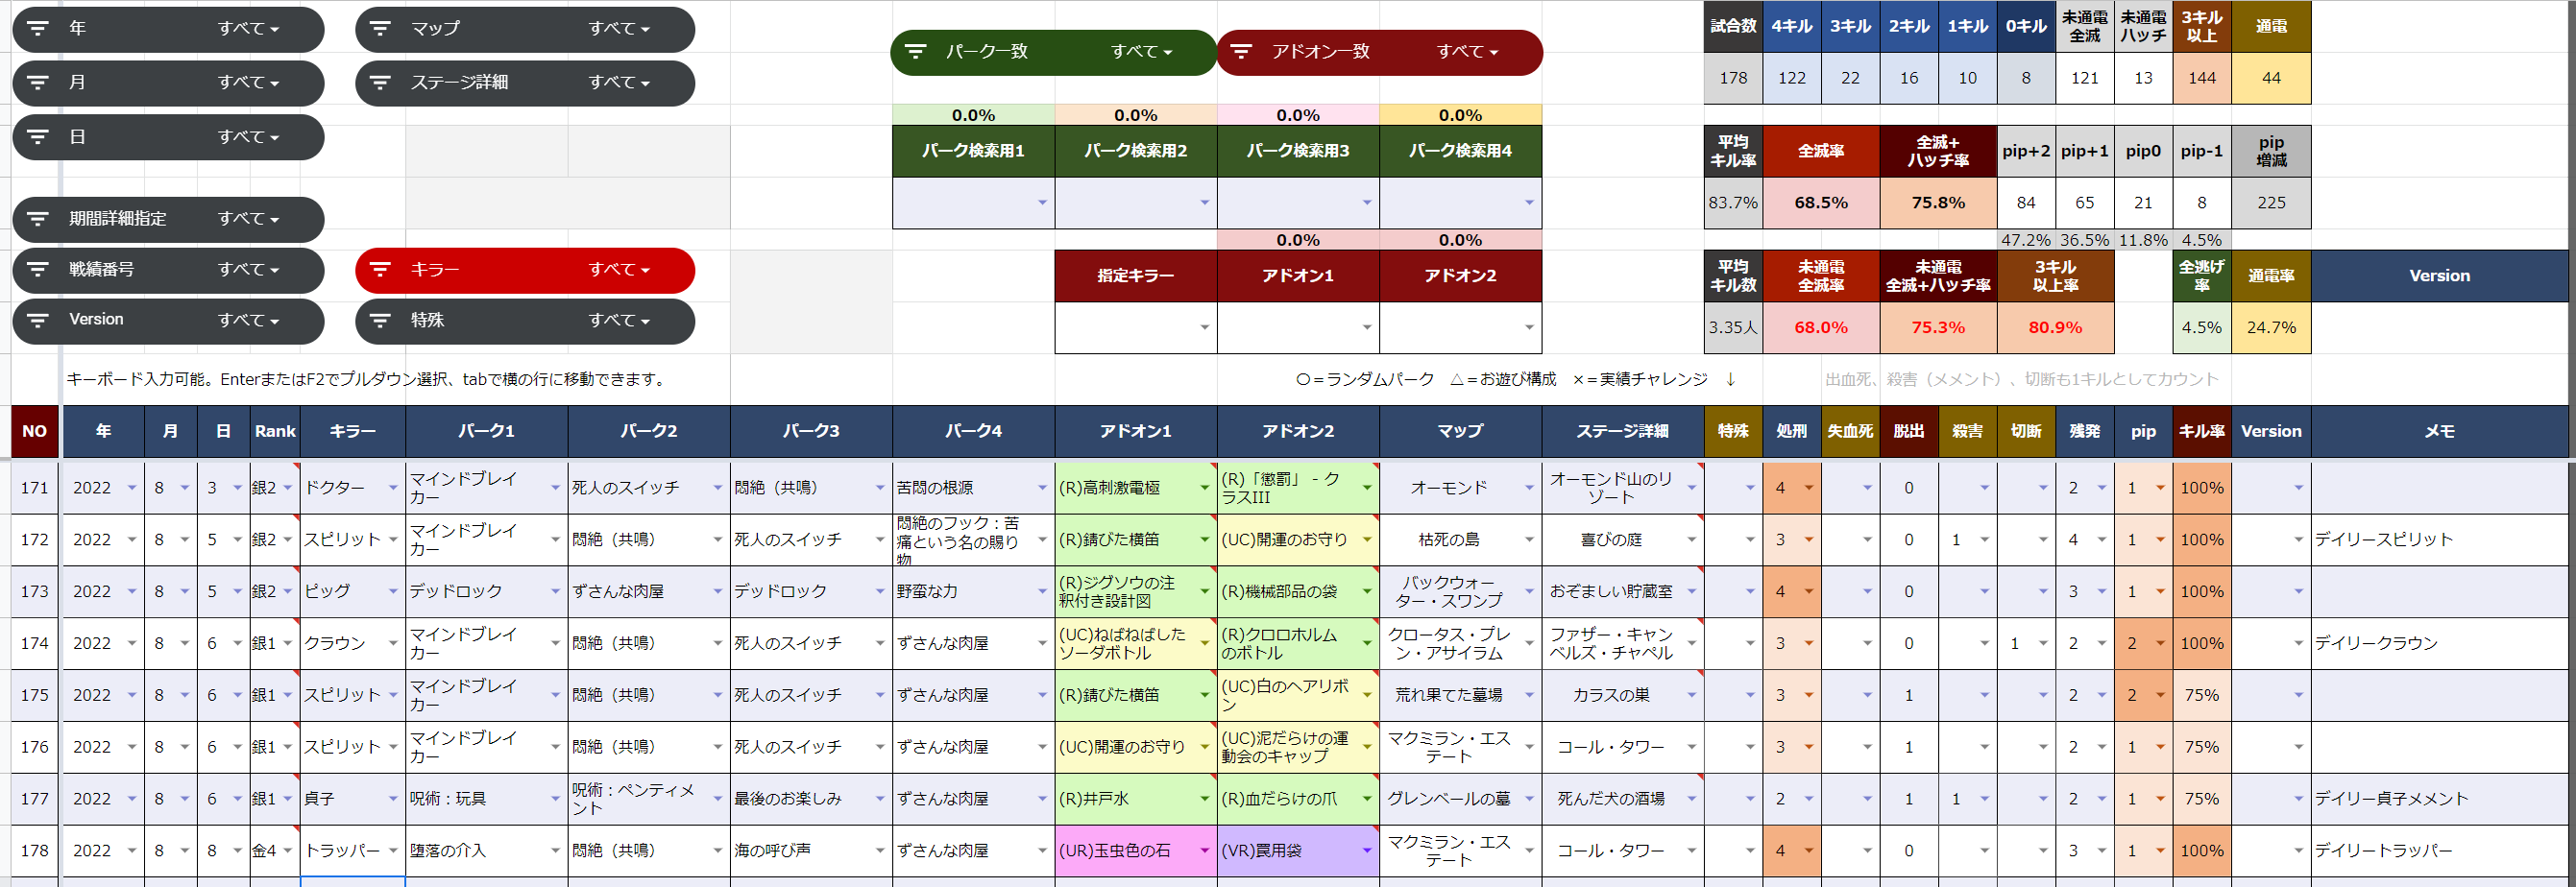Click the filter icon of the left Version slicer
The width and height of the screenshot is (2576, 887).
click(38, 320)
